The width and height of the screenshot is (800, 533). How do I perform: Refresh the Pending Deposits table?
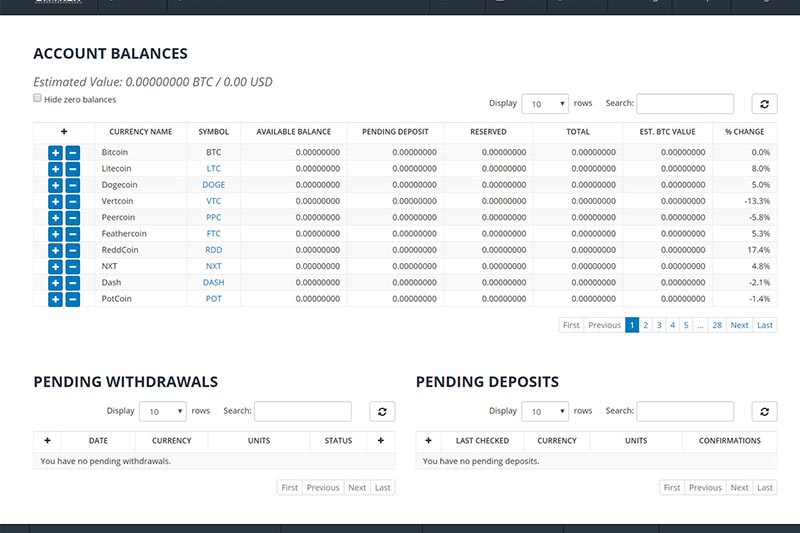click(763, 411)
